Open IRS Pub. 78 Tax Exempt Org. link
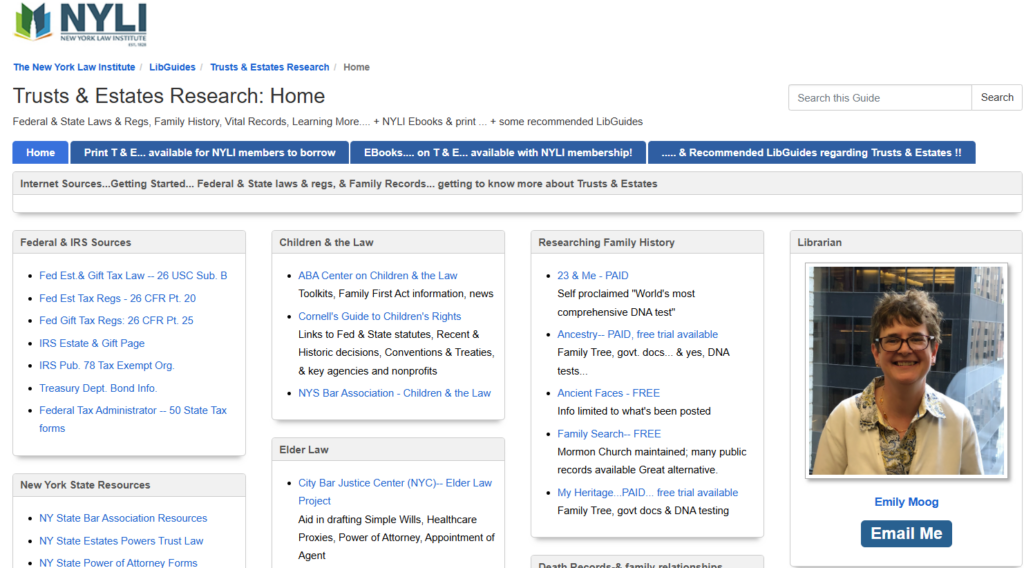 [106, 366]
